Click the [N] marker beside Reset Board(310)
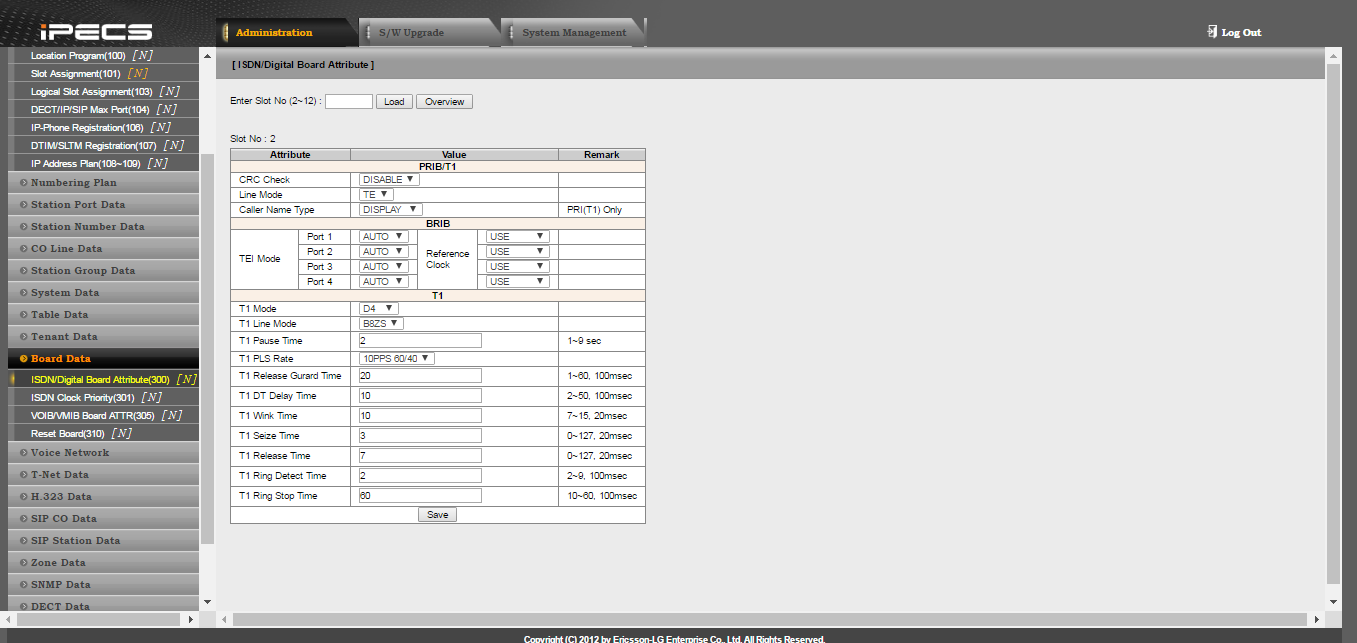 (x=121, y=434)
